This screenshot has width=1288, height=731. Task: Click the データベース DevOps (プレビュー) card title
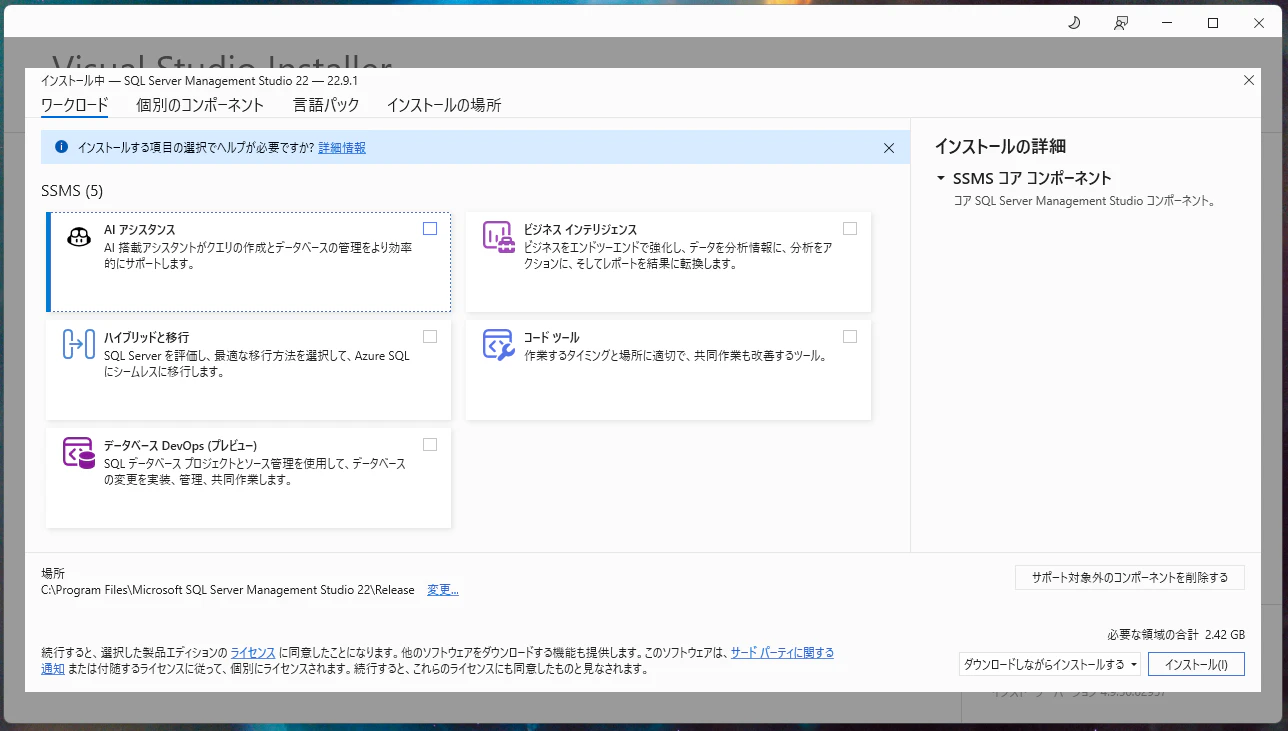point(181,445)
